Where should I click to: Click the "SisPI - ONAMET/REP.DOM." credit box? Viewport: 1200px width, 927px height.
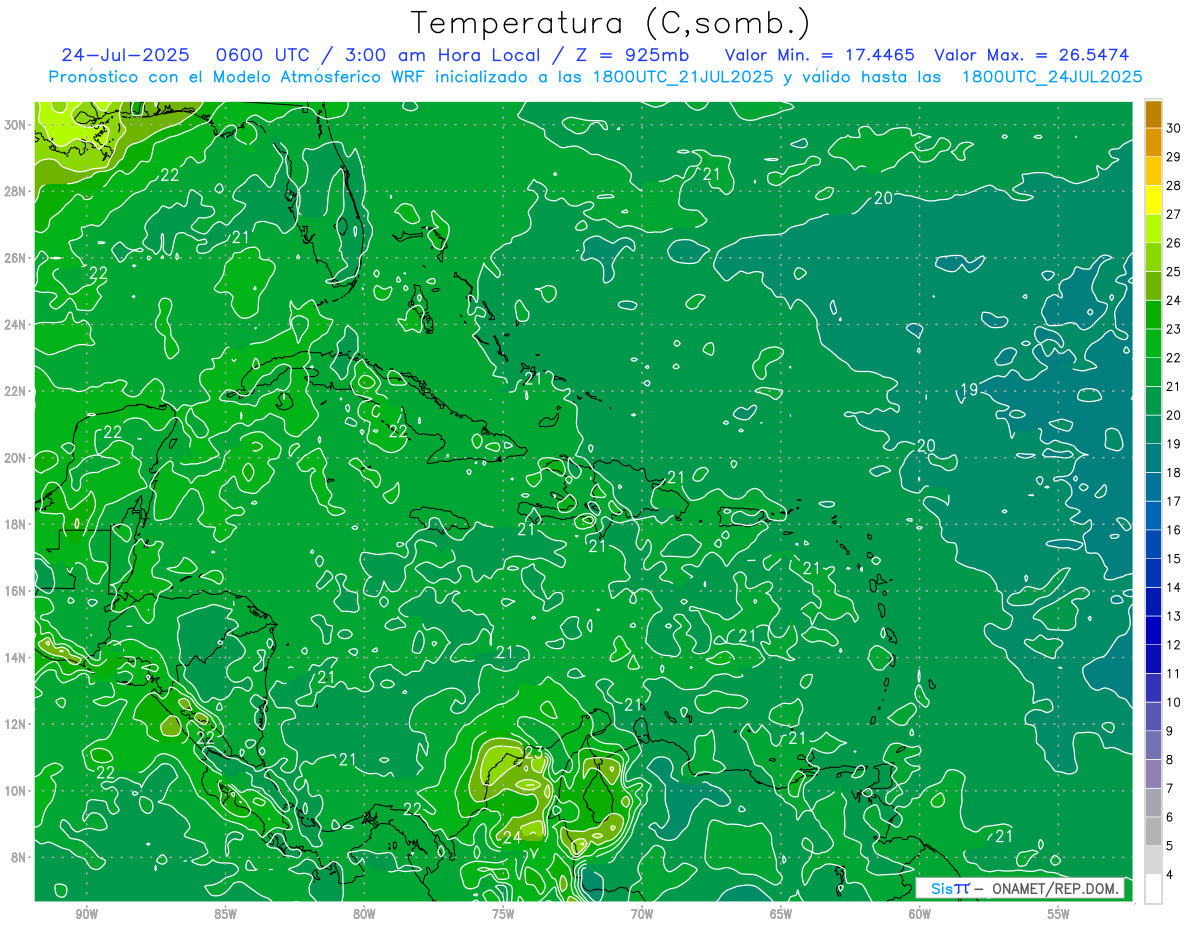click(x=1020, y=888)
